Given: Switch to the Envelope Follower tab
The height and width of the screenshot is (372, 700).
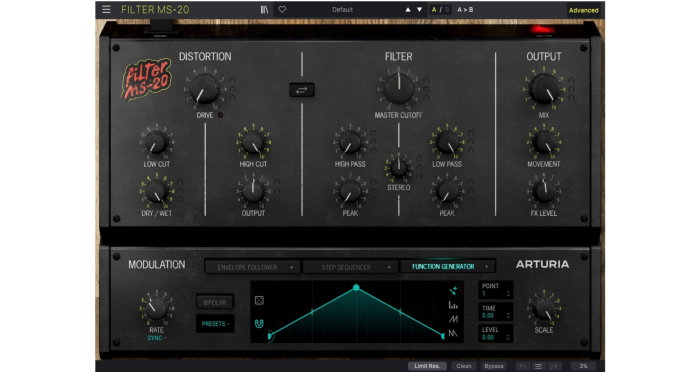Looking at the screenshot, I should [253, 268].
